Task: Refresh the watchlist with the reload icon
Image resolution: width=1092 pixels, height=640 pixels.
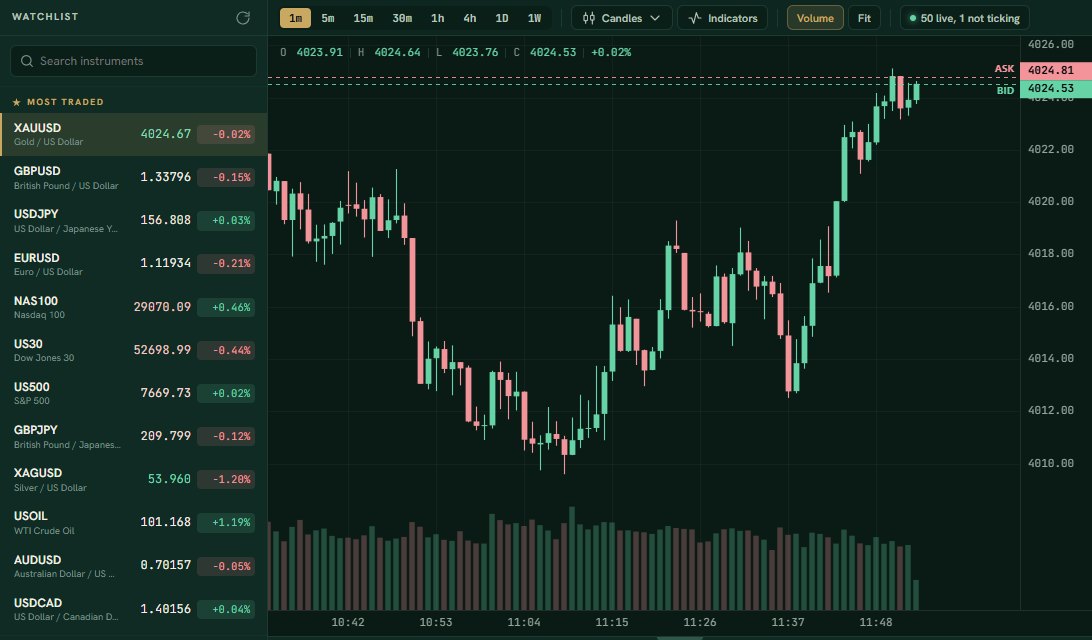Action: coord(242,17)
